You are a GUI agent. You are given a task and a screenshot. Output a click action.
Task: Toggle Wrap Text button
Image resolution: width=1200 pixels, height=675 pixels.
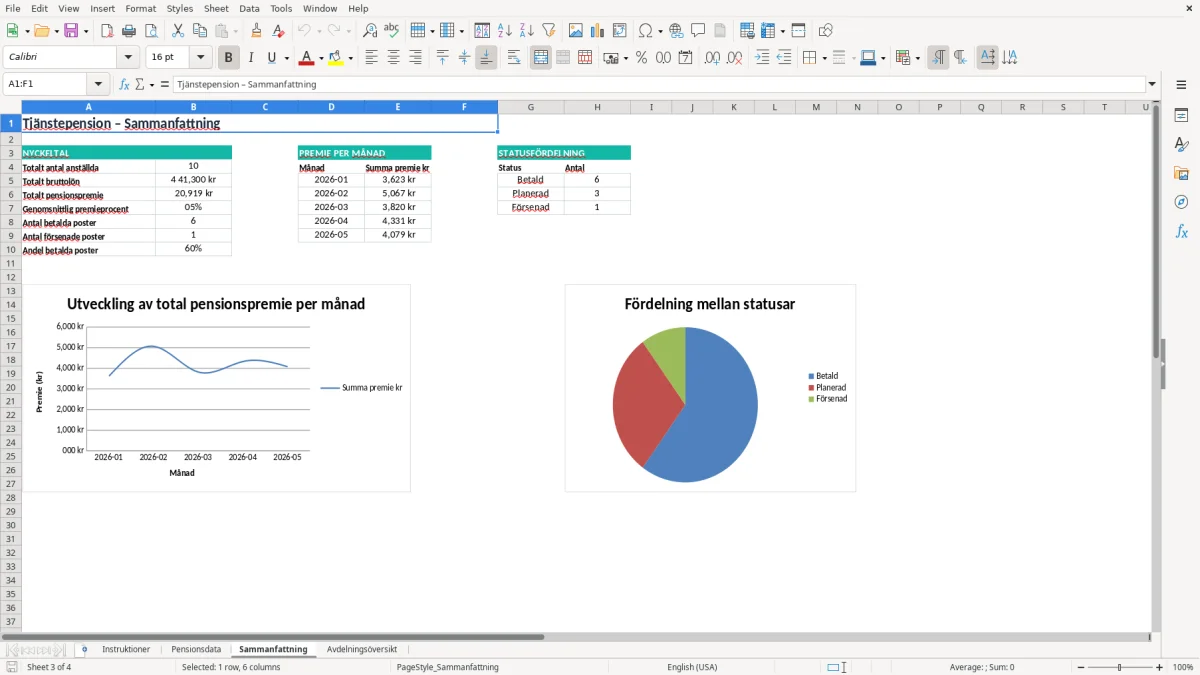click(514, 57)
